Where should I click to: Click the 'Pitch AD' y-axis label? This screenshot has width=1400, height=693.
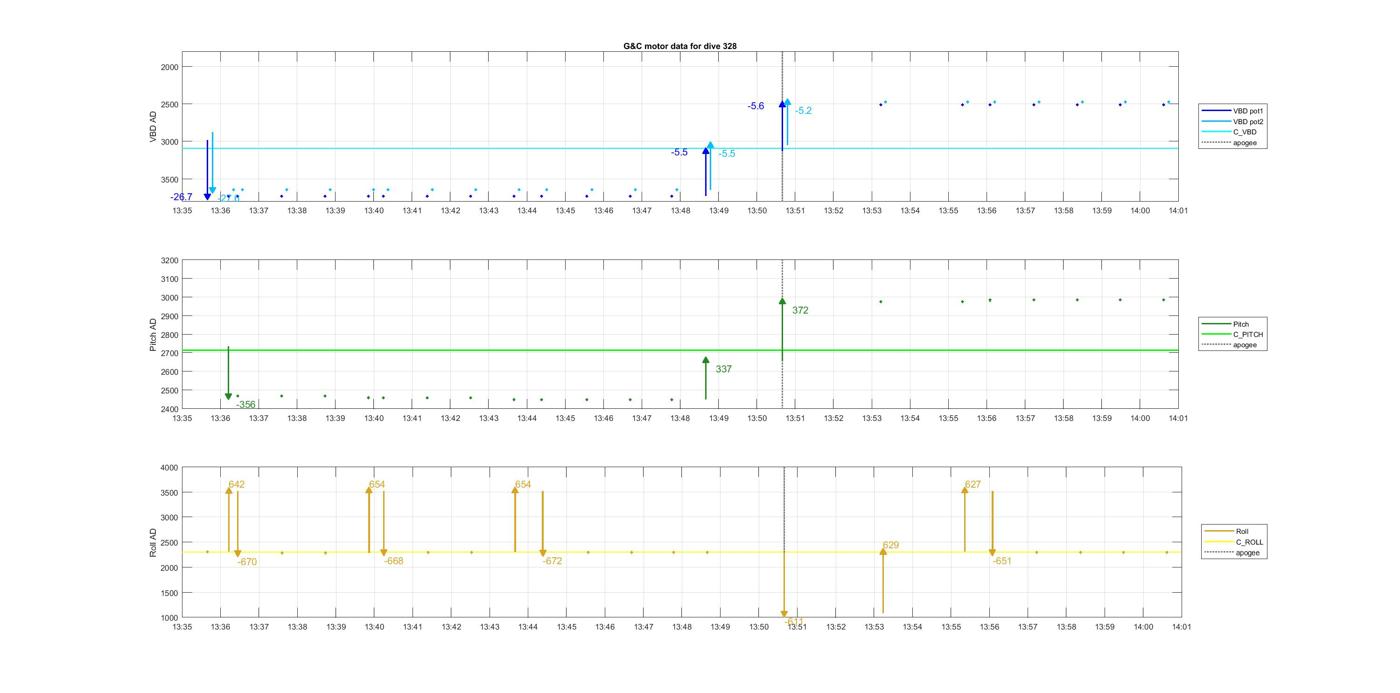[153, 335]
